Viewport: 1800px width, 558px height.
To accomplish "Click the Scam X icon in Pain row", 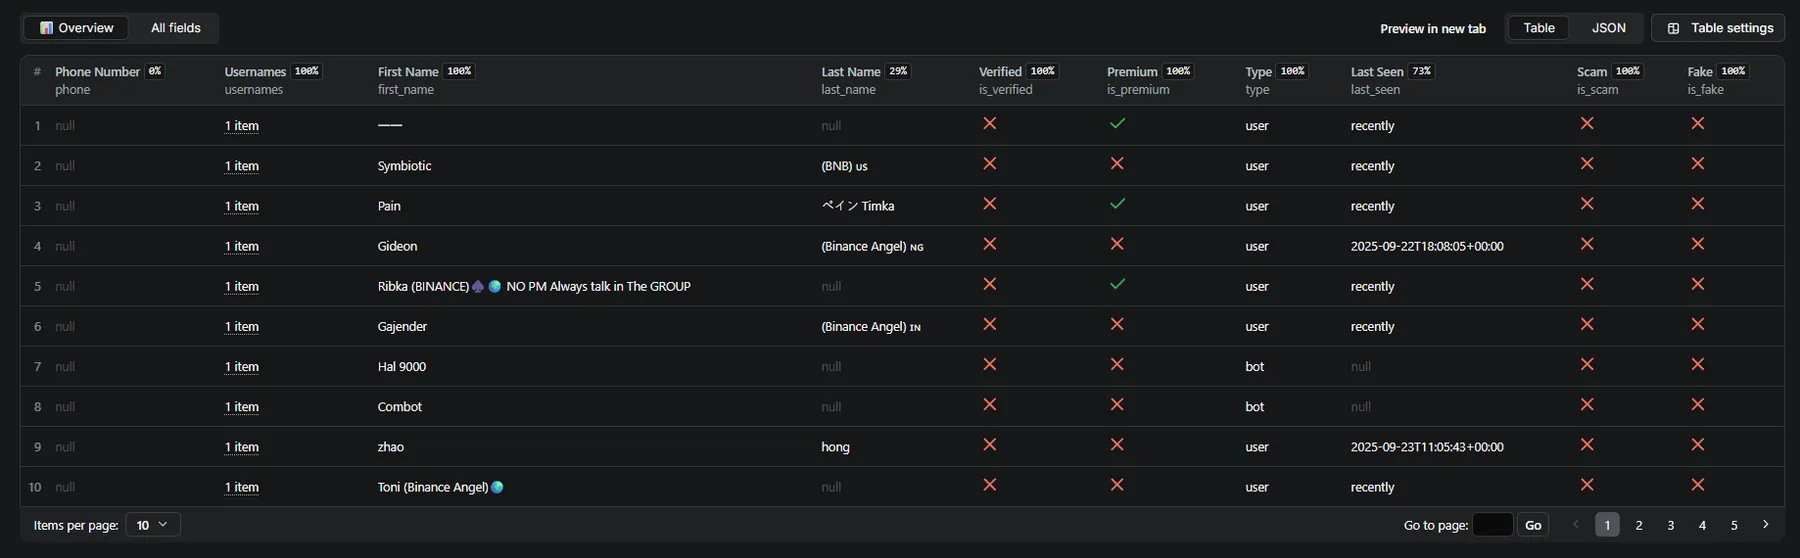I will (x=1587, y=204).
